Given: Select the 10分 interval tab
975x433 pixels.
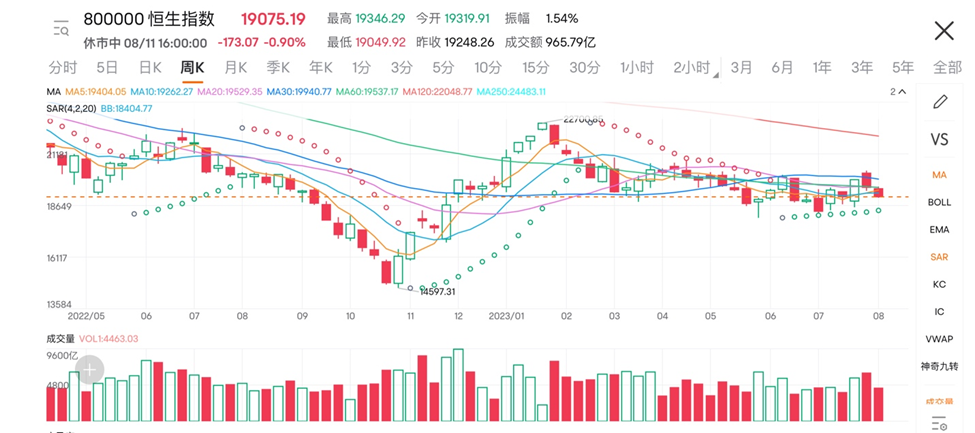Looking at the screenshot, I should [x=488, y=67].
